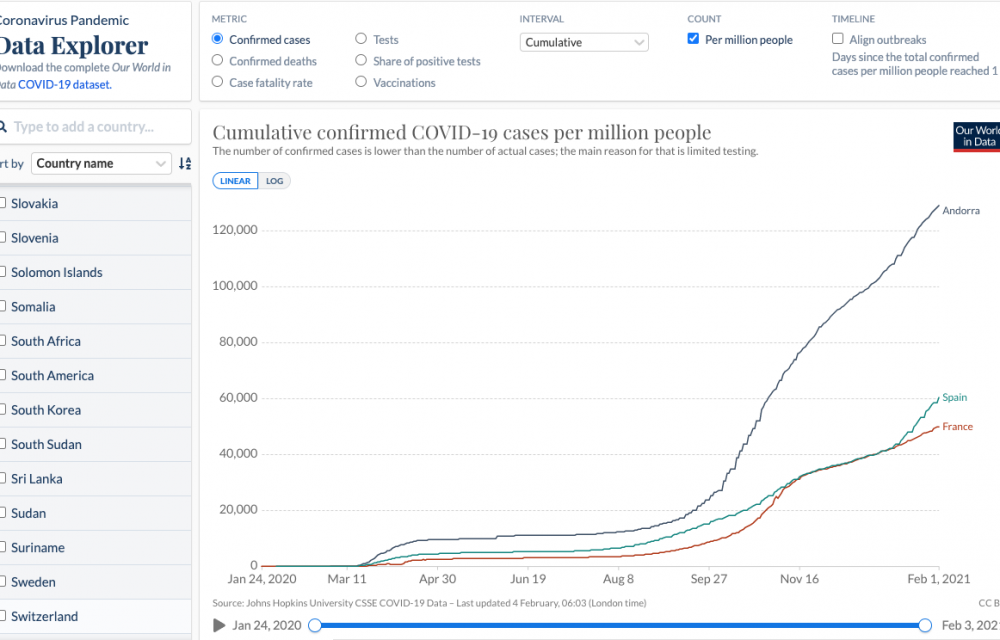Choose the Vaccinations metric radio button
Viewport: 1000px width, 640px height.
(x=362, y=83)
